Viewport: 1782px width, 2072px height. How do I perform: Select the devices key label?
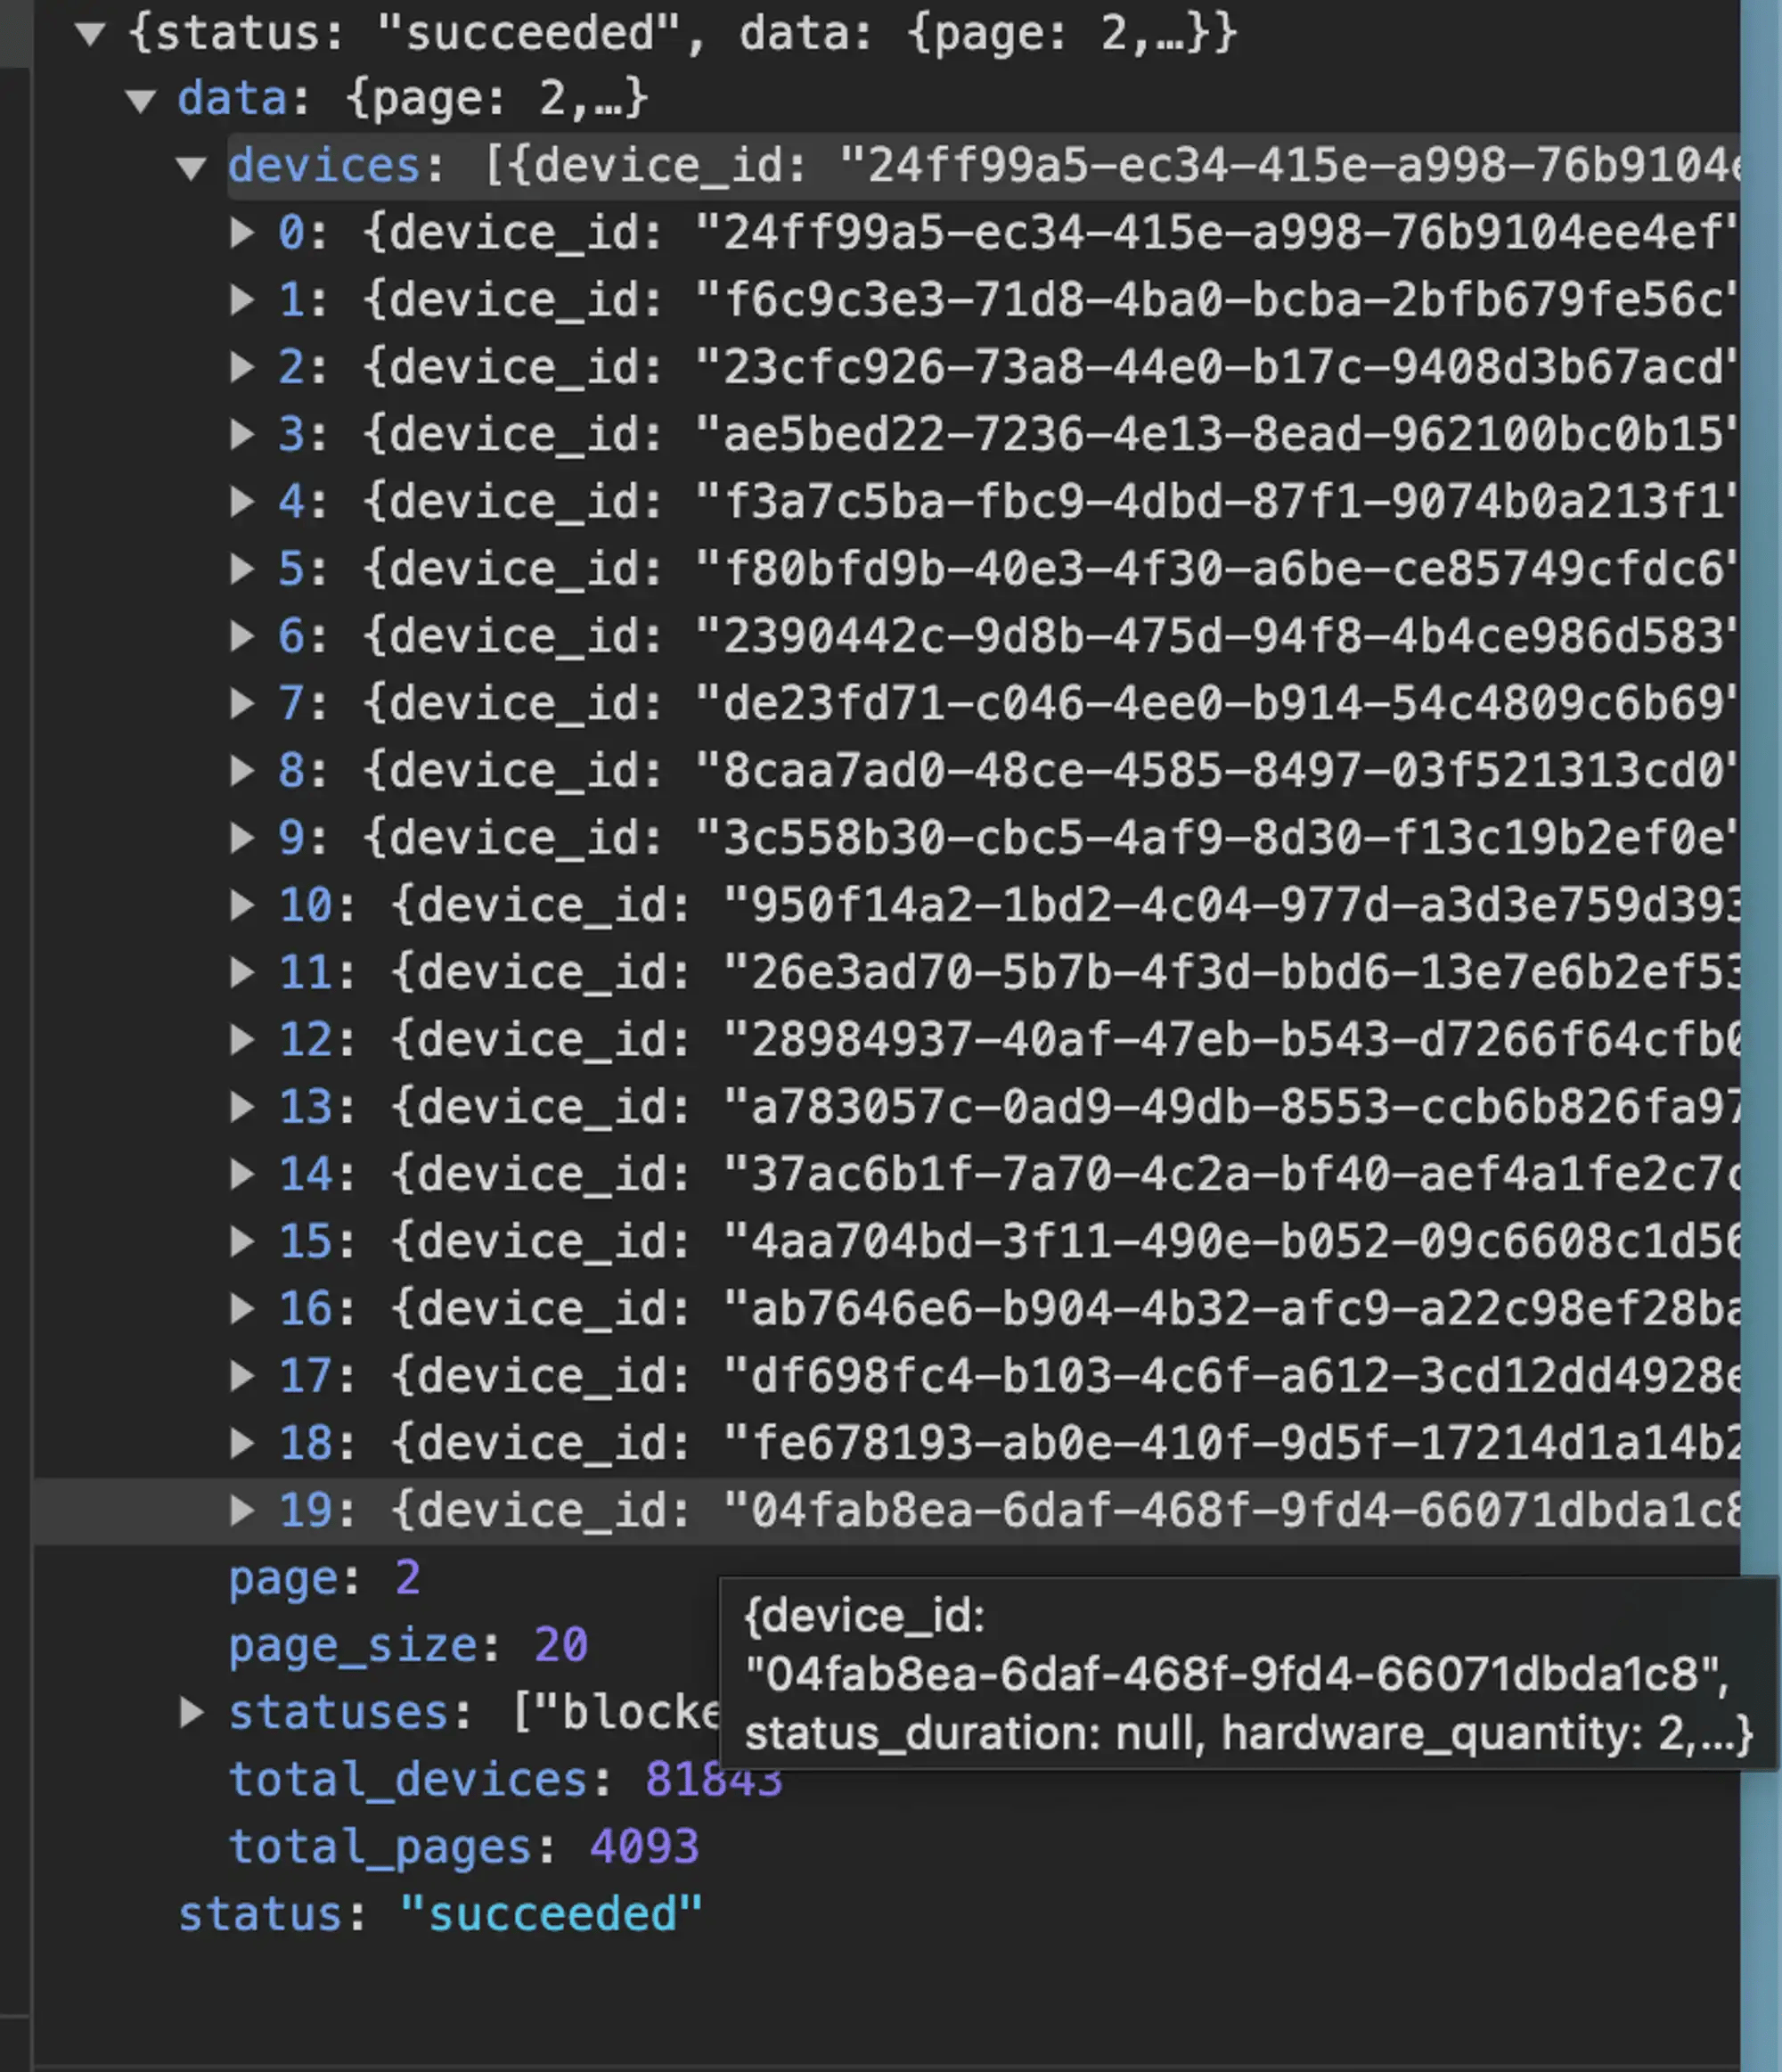(x=324, y=165)
